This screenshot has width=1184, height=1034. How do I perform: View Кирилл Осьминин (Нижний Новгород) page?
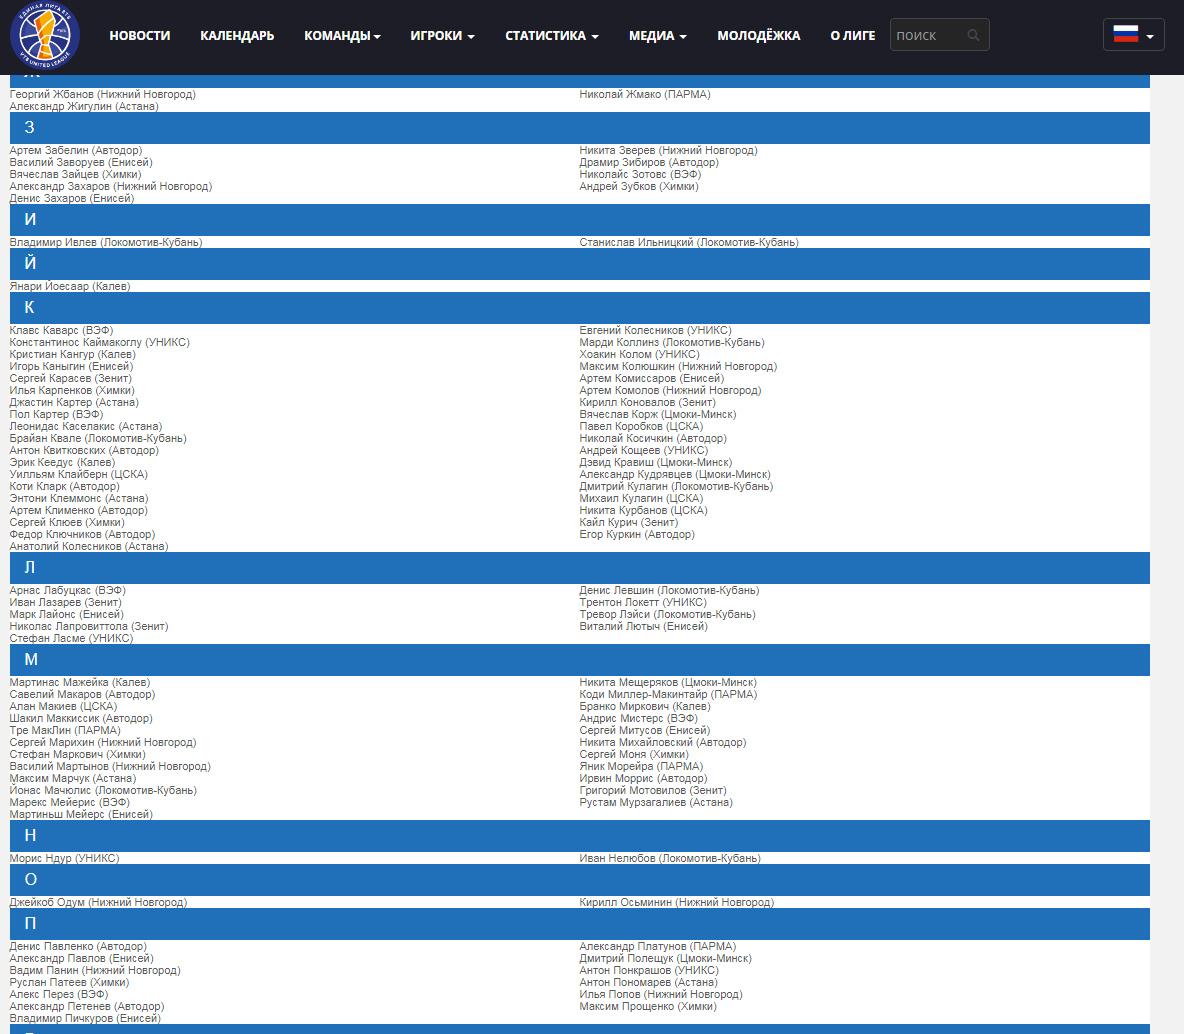pos(677,902)
